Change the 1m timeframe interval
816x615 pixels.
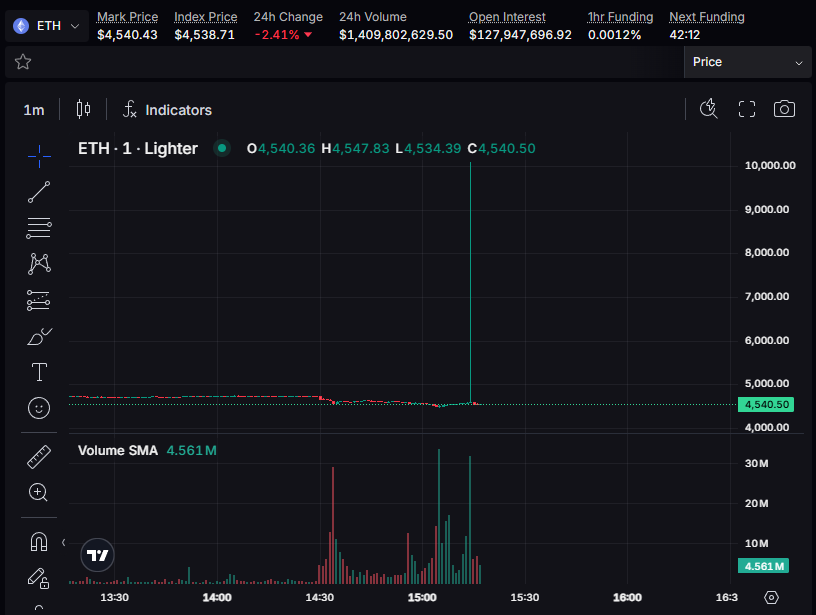coord(34,110)
